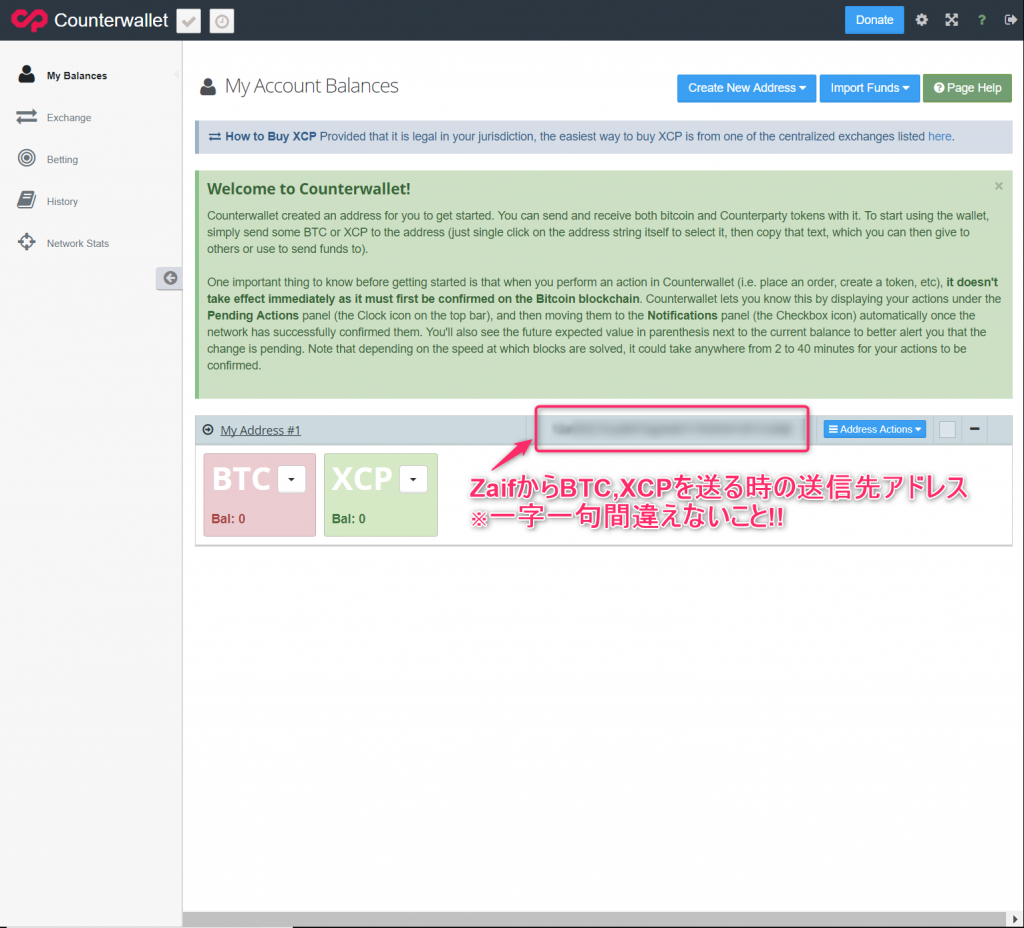This screenshot has width=1024, height=928.
Task: Click the horizontal scrollbar at page bottom
Action: tap(600, 920)
